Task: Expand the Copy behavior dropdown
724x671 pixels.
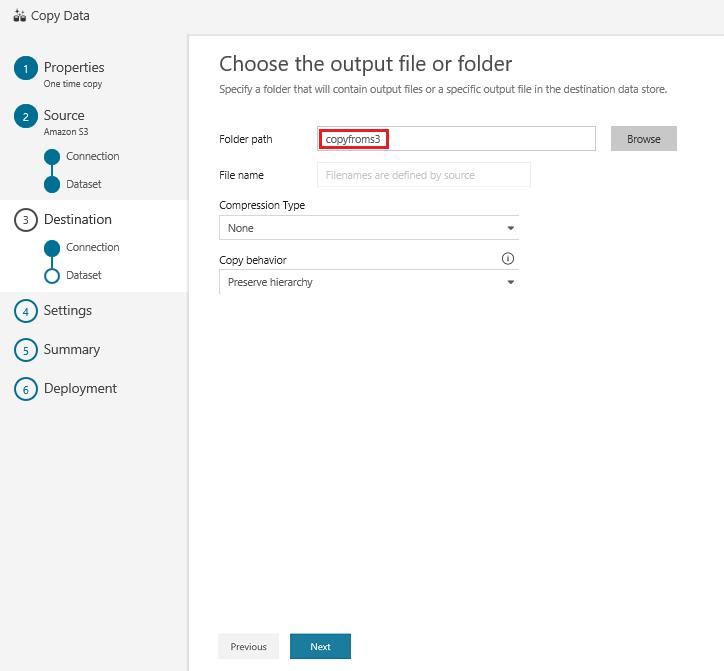Action: (x=369, y=282)
